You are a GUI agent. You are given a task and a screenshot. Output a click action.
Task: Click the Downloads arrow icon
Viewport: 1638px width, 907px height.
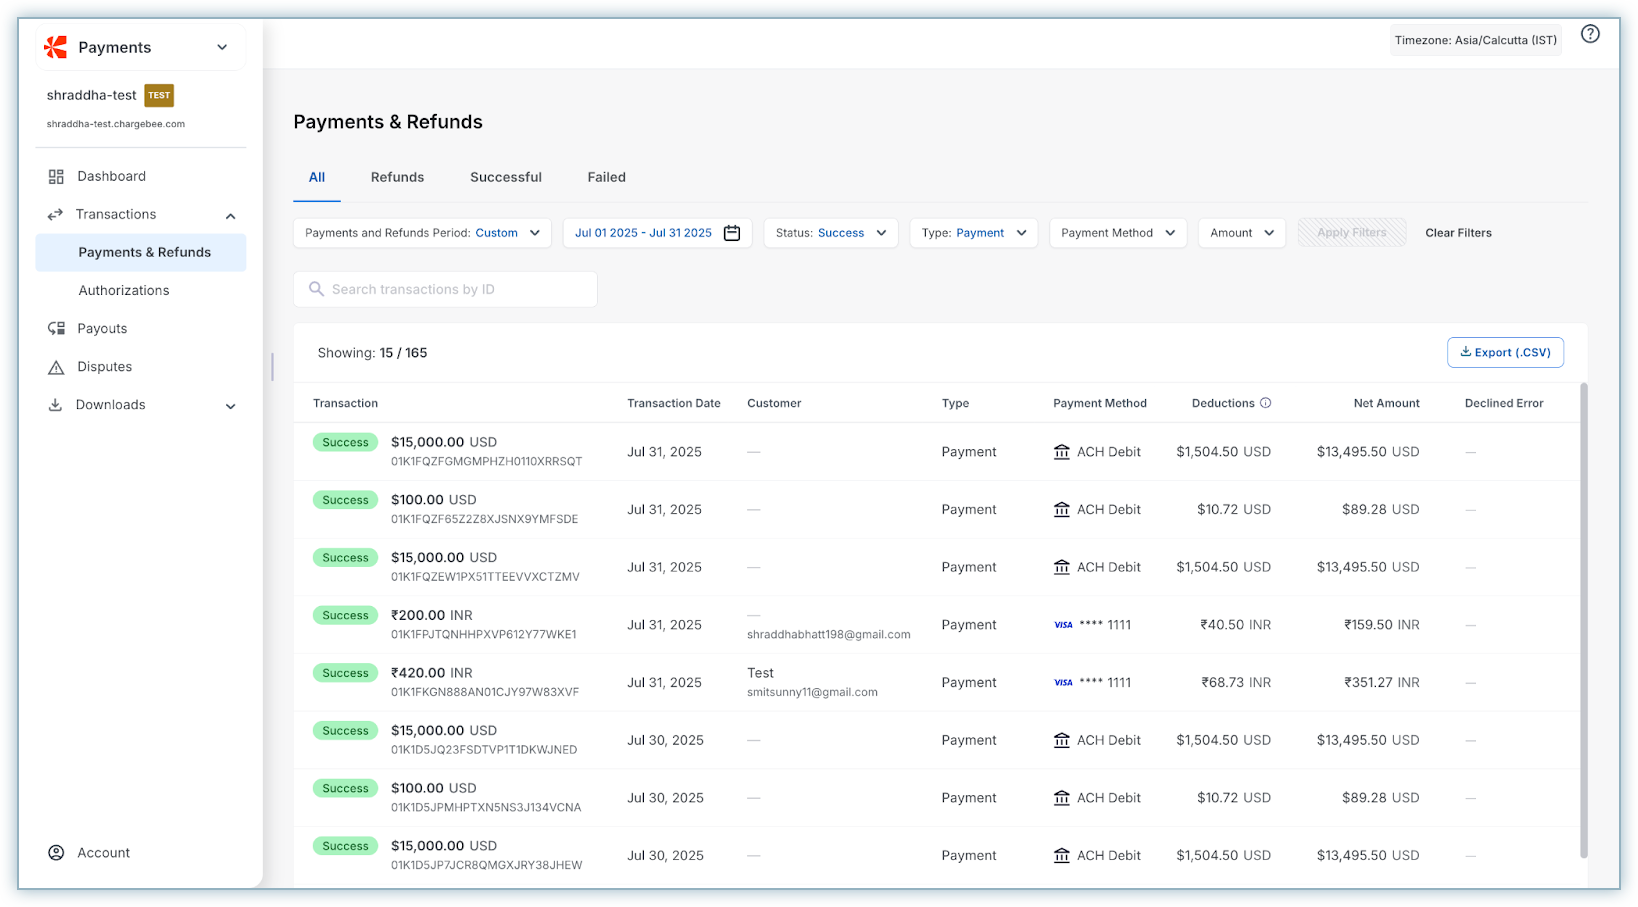[x=55, y=405]
